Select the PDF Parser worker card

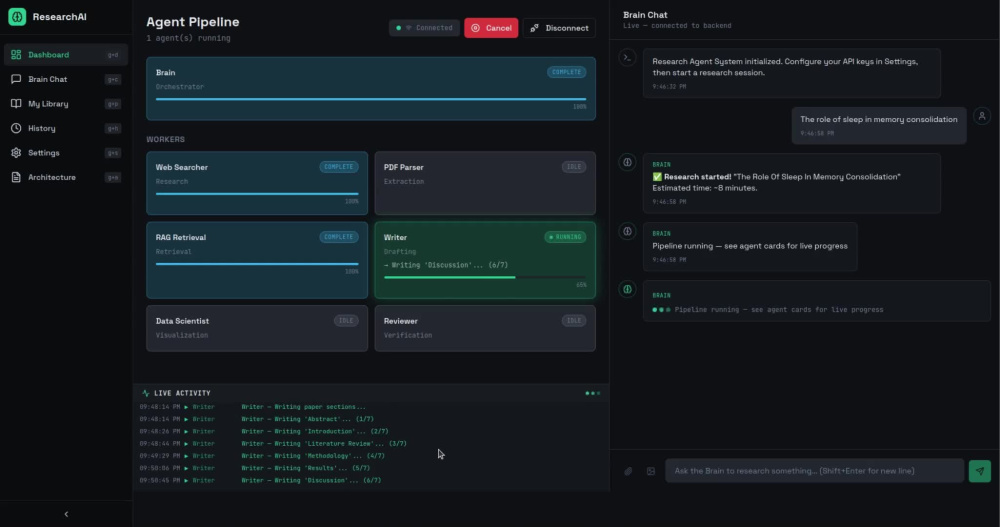click(485, 183)
